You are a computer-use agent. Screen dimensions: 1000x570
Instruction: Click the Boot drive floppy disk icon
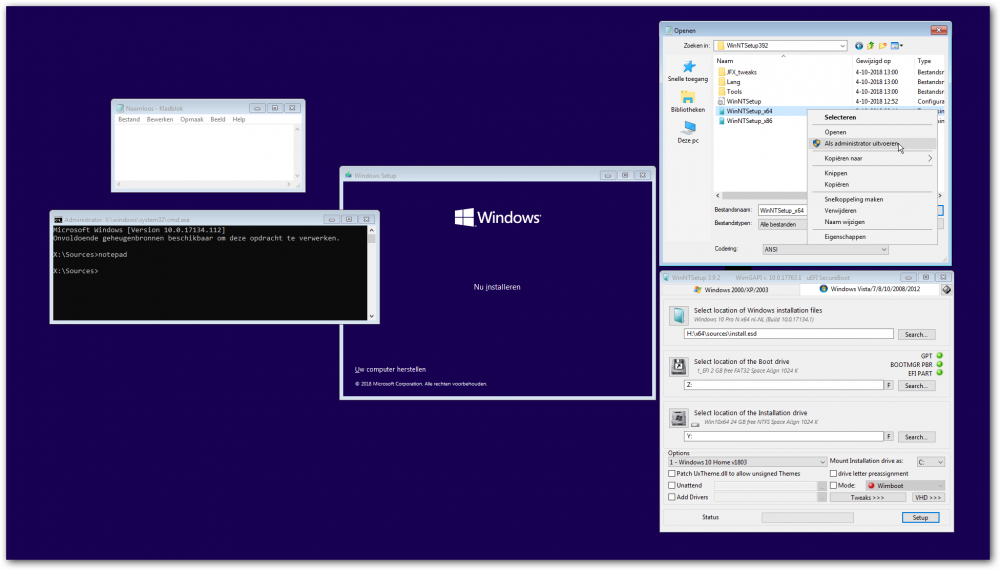pyautogui.click(x=678, y=367)
